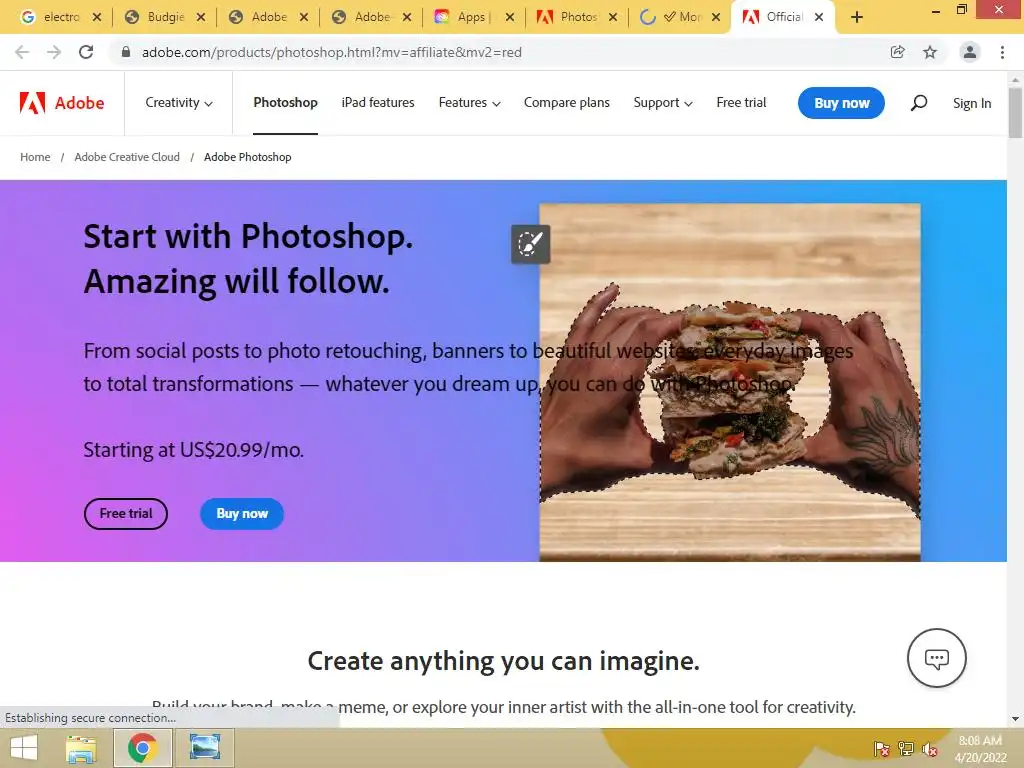Click the Adobe Photoshop breadcrumb text
Image resolution: width=1024 pixels, height=768 pixels.
click(x=248, y=157)
